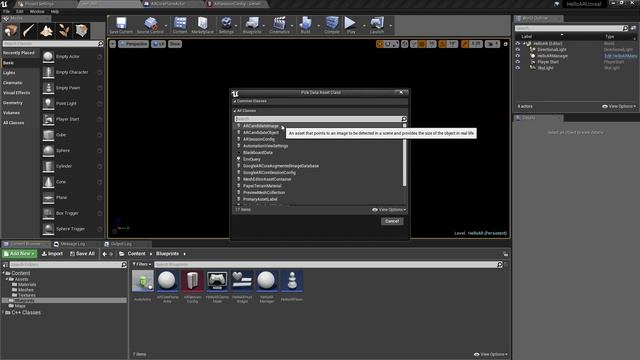Expand the C++ Classes tree node
Image resolution: width=640 pixels, height=360 pixels.
point(3,313)
